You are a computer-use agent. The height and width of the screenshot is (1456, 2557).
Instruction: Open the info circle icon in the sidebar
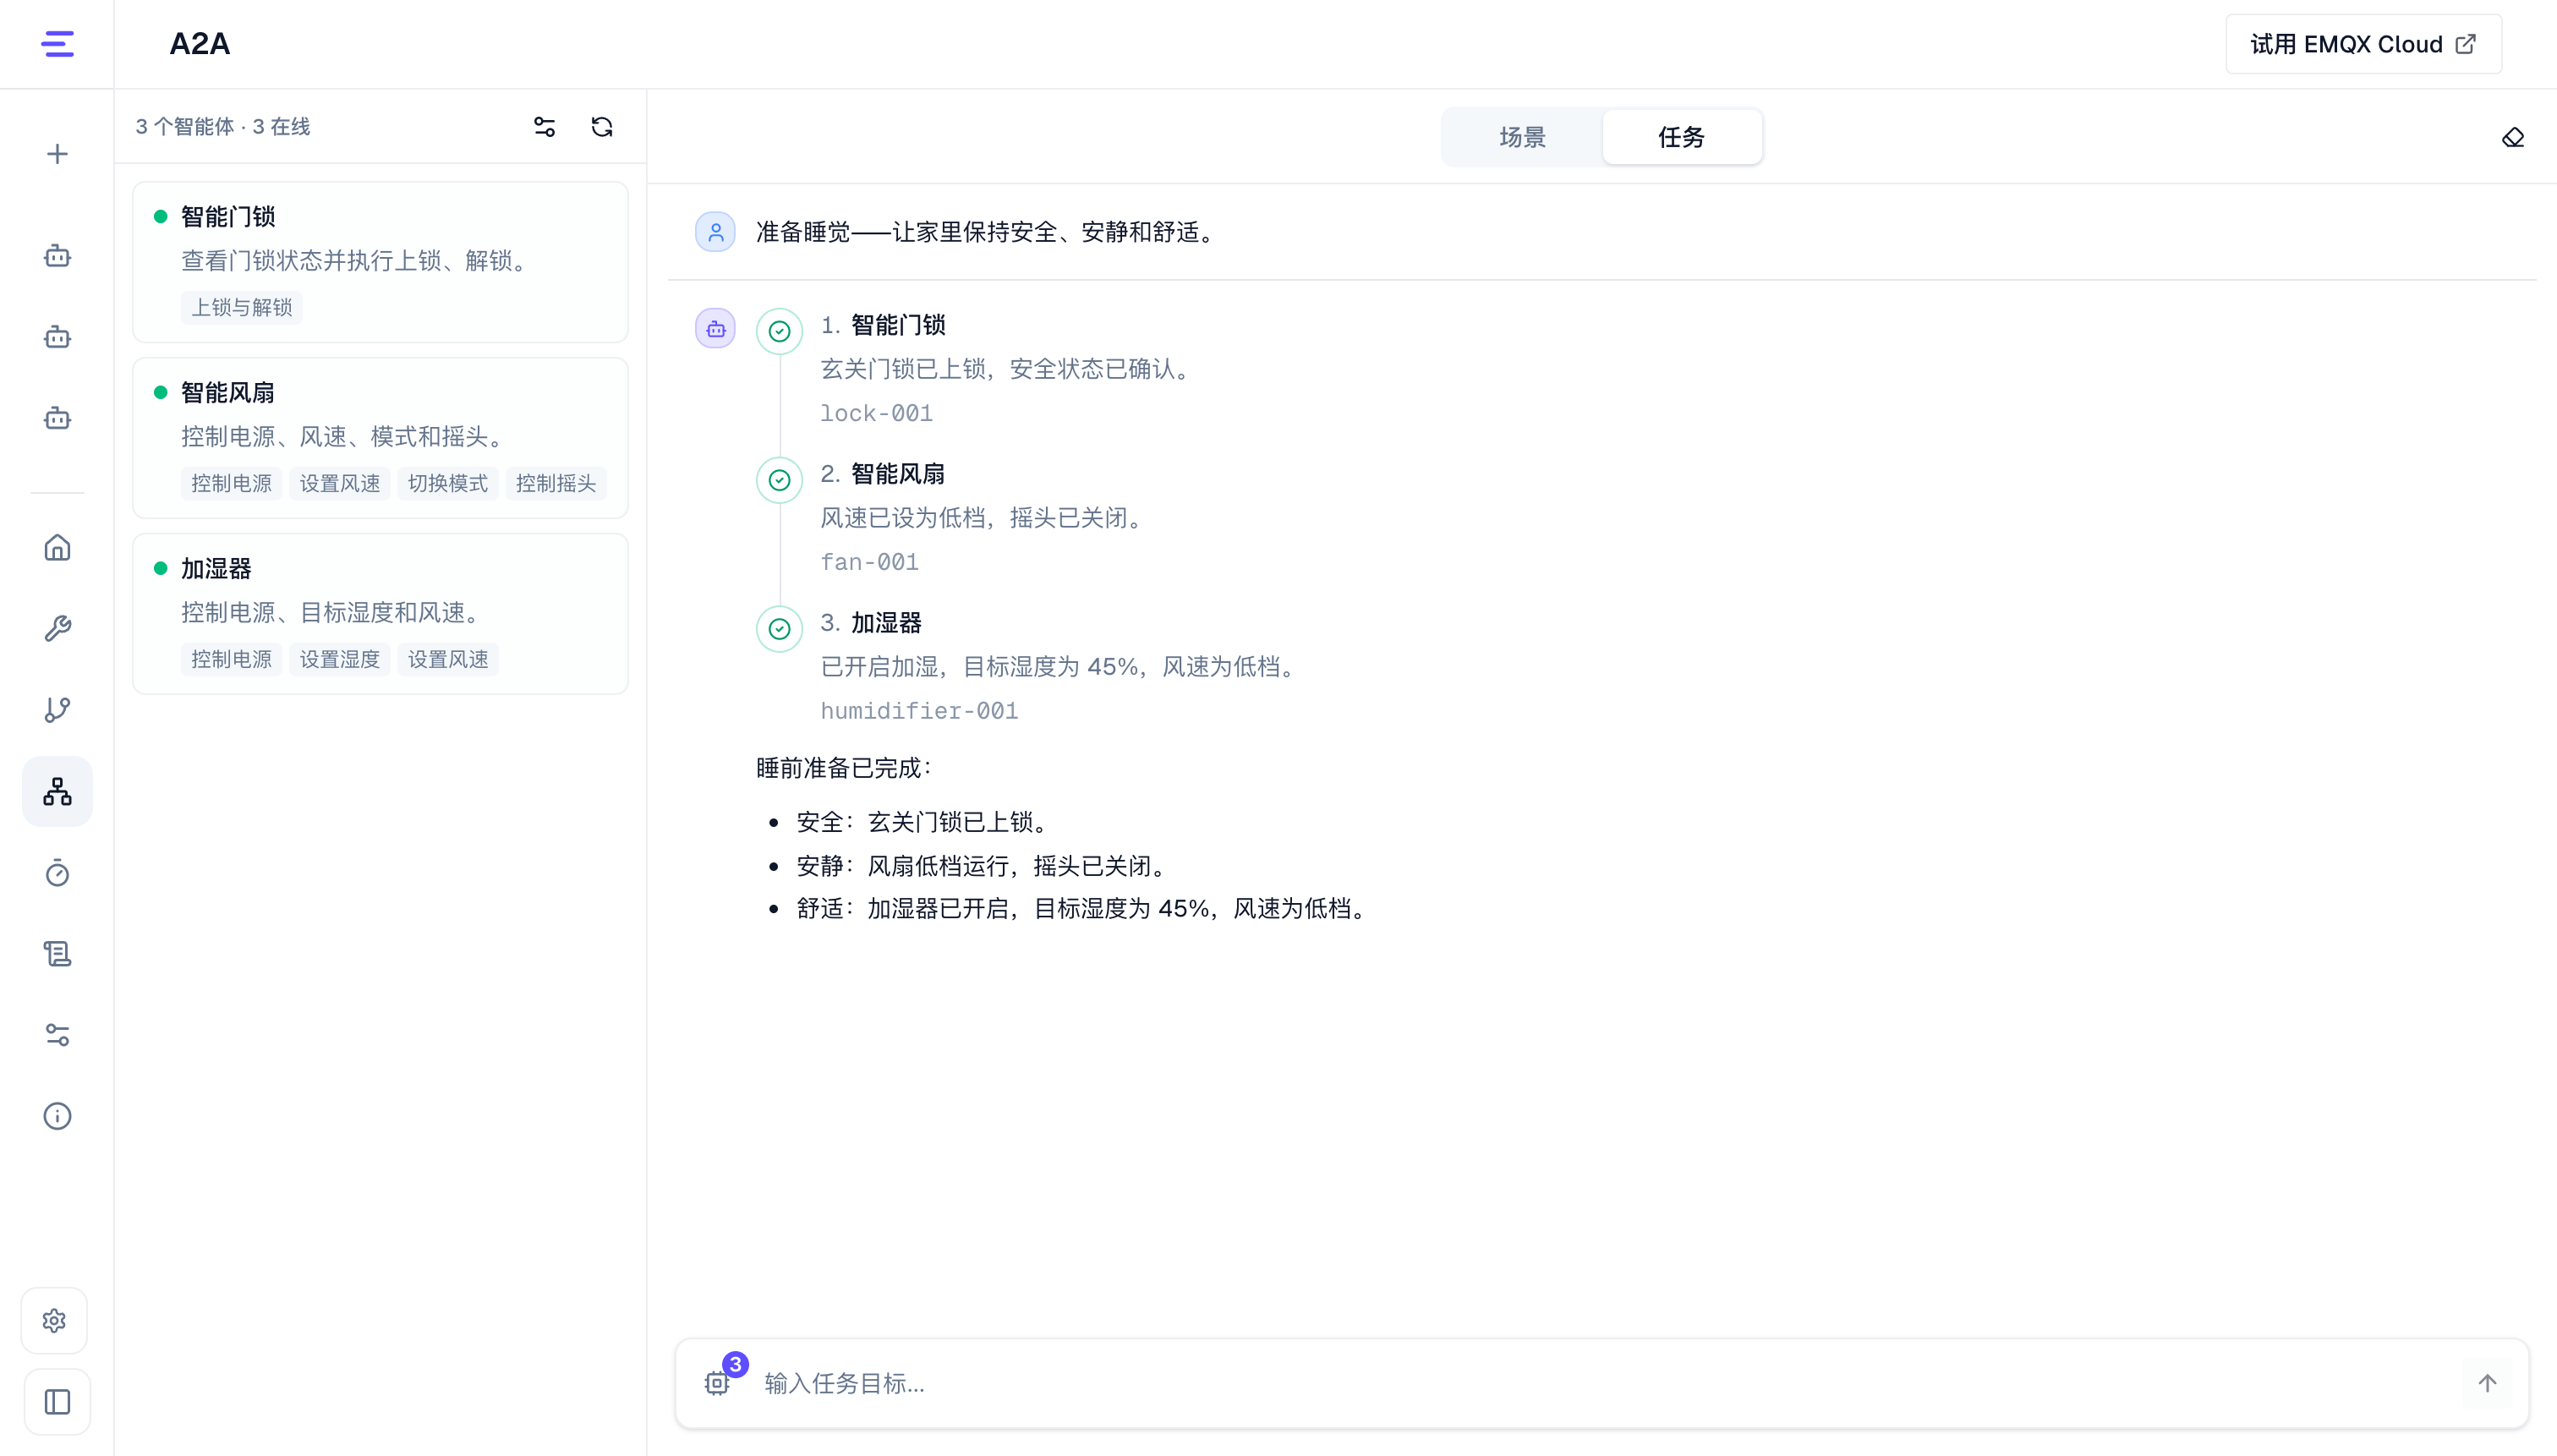tap(57, 1116)
